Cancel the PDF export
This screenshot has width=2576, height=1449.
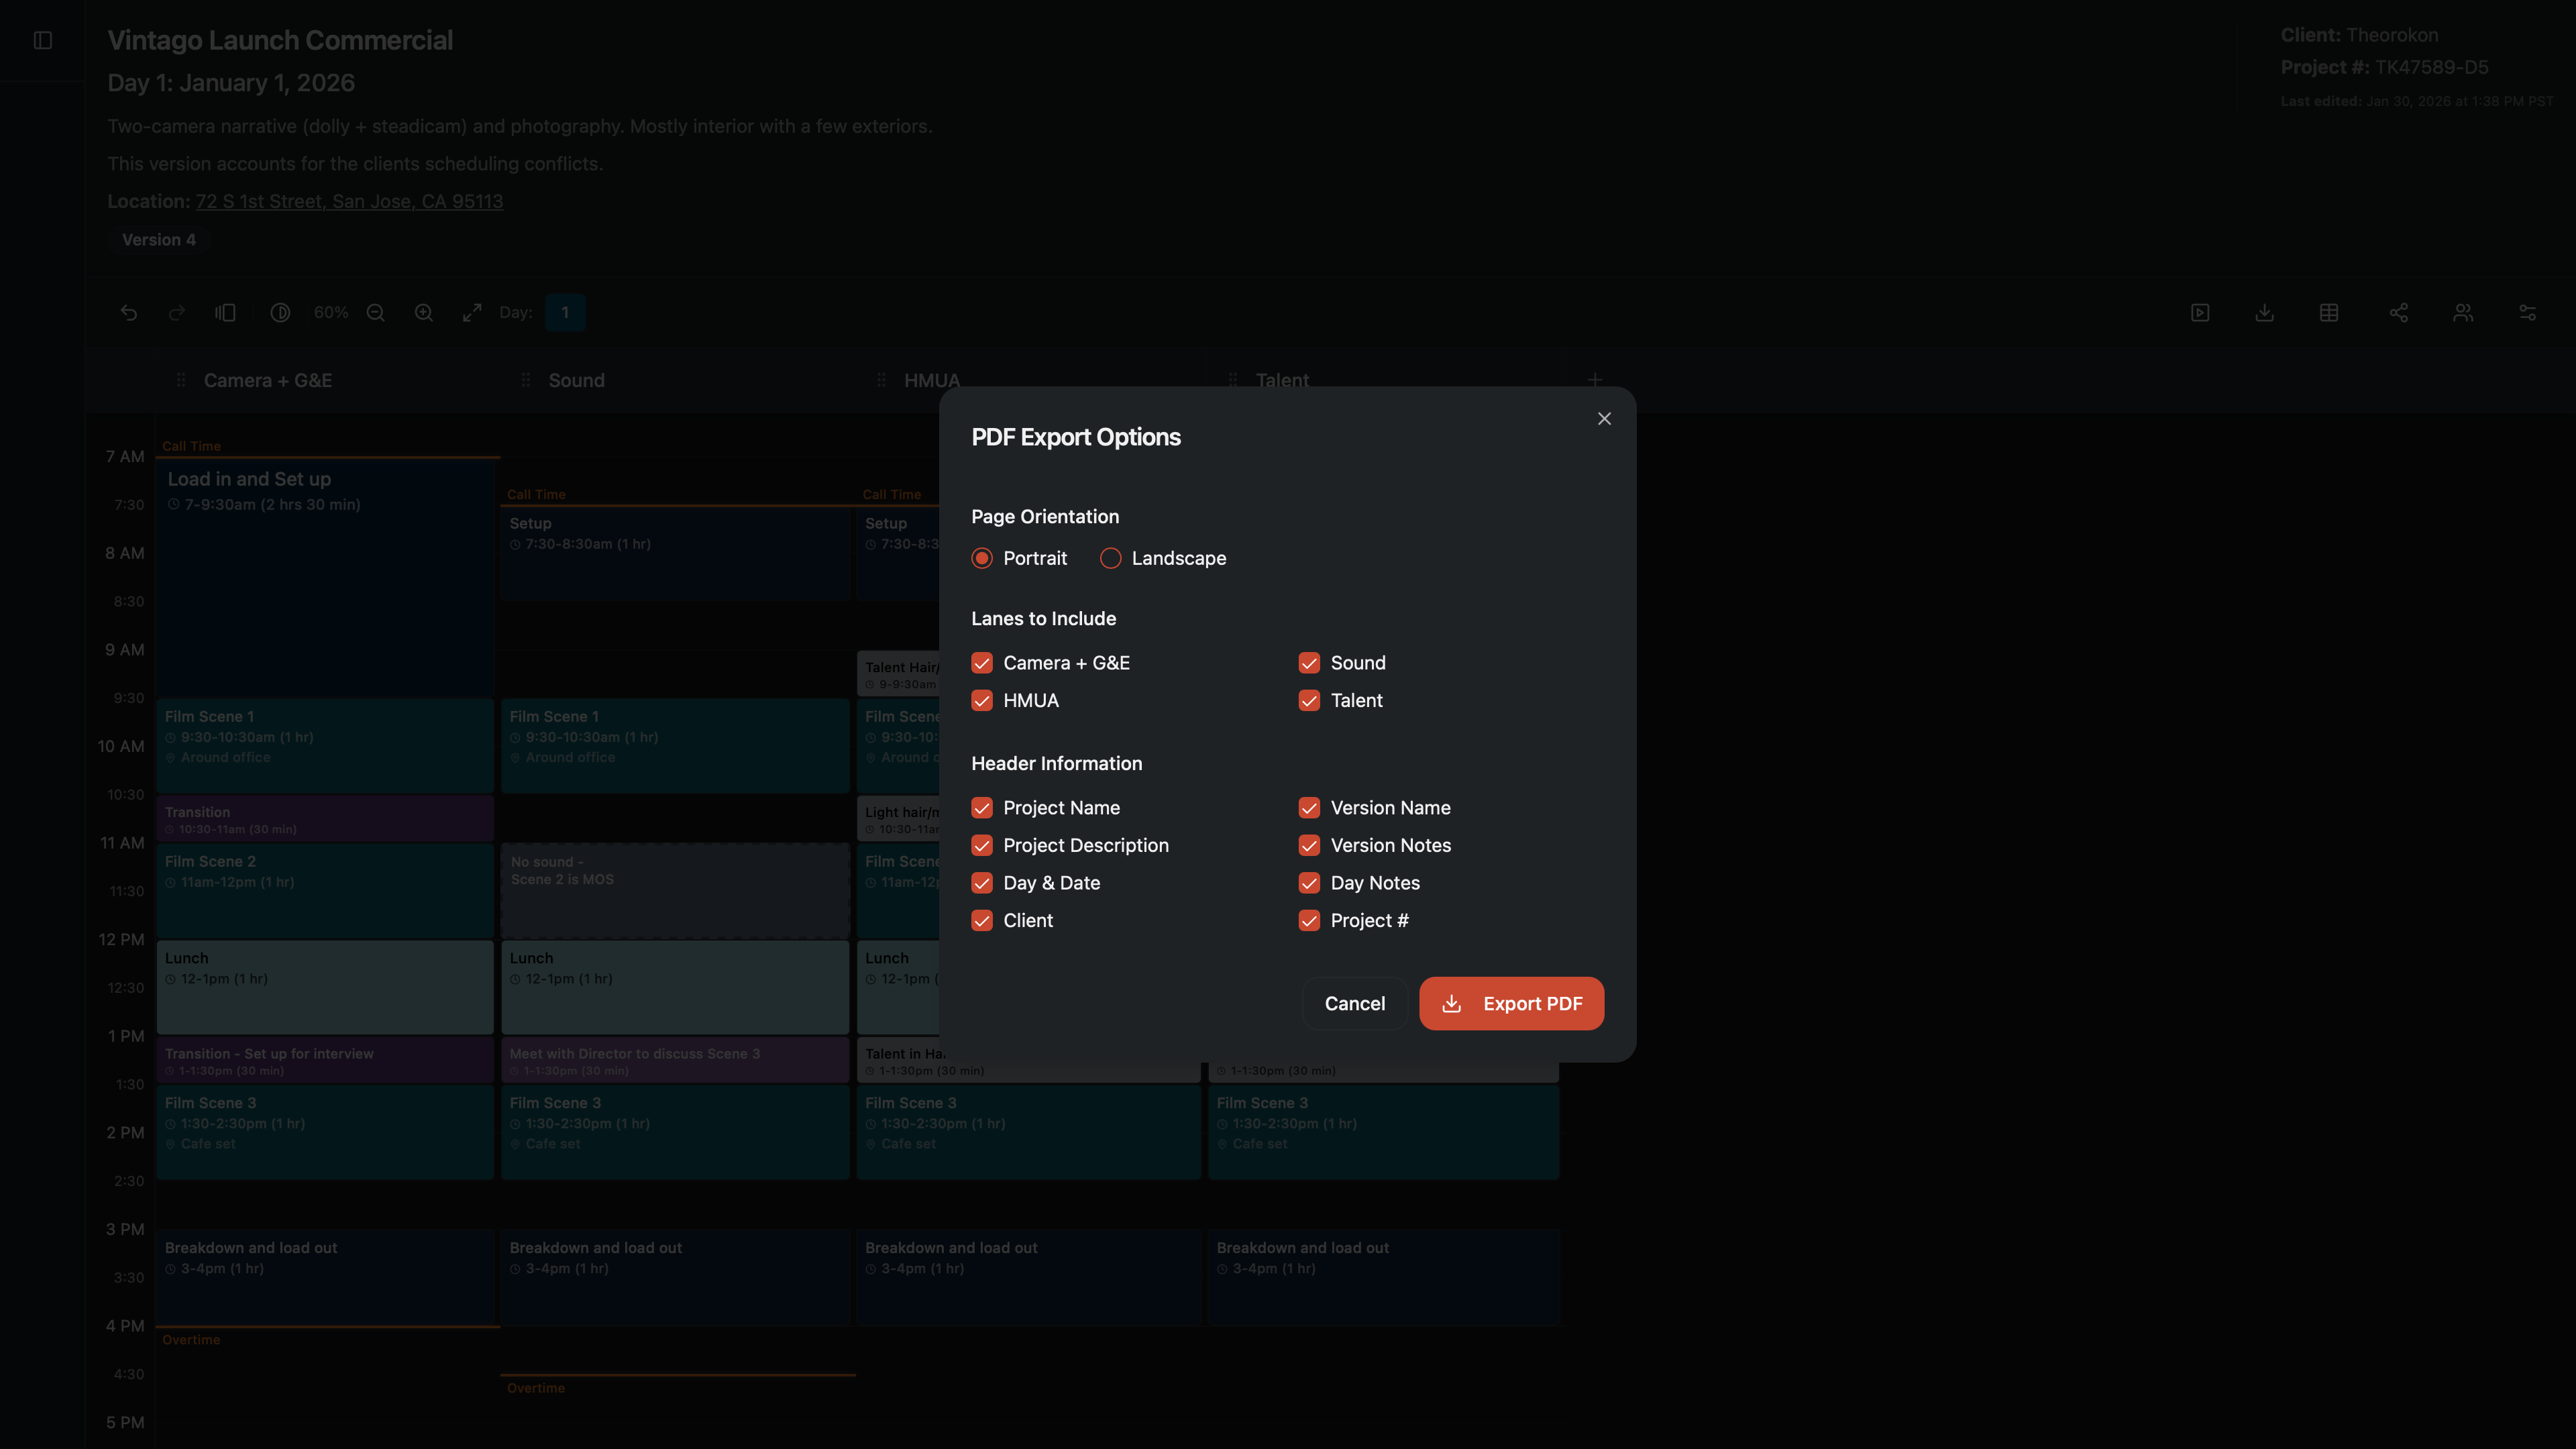click(1354, 1003)
